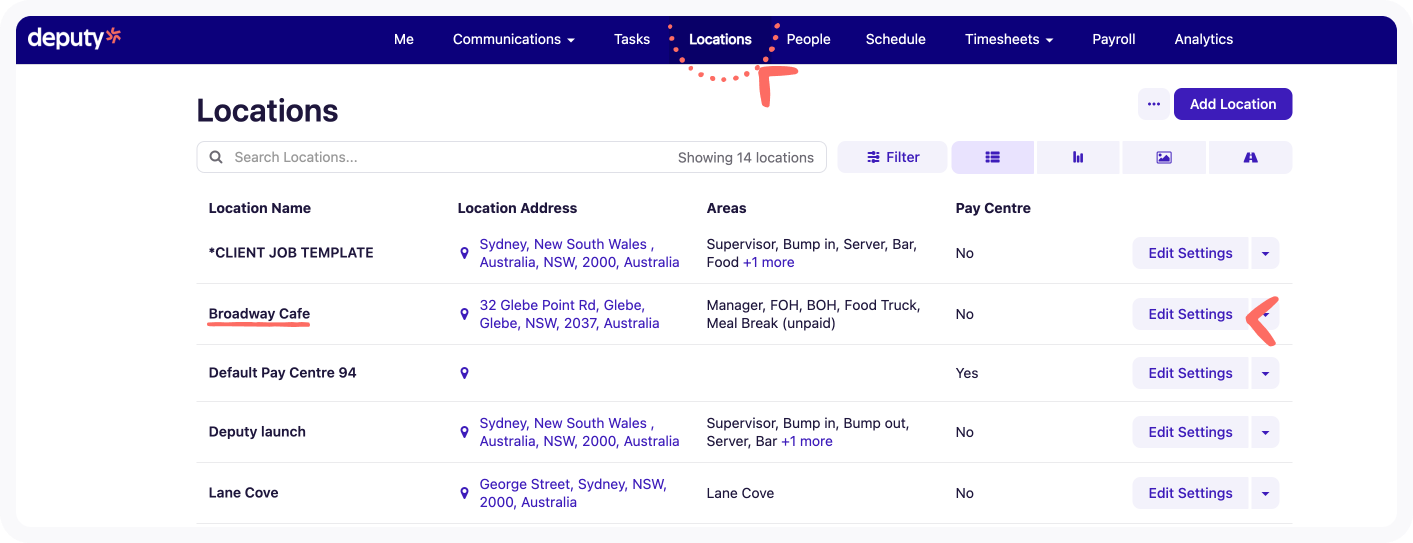Screen dimensions: 1413x543
Task: Go to the People tab
Action: [x=808, y=39]
